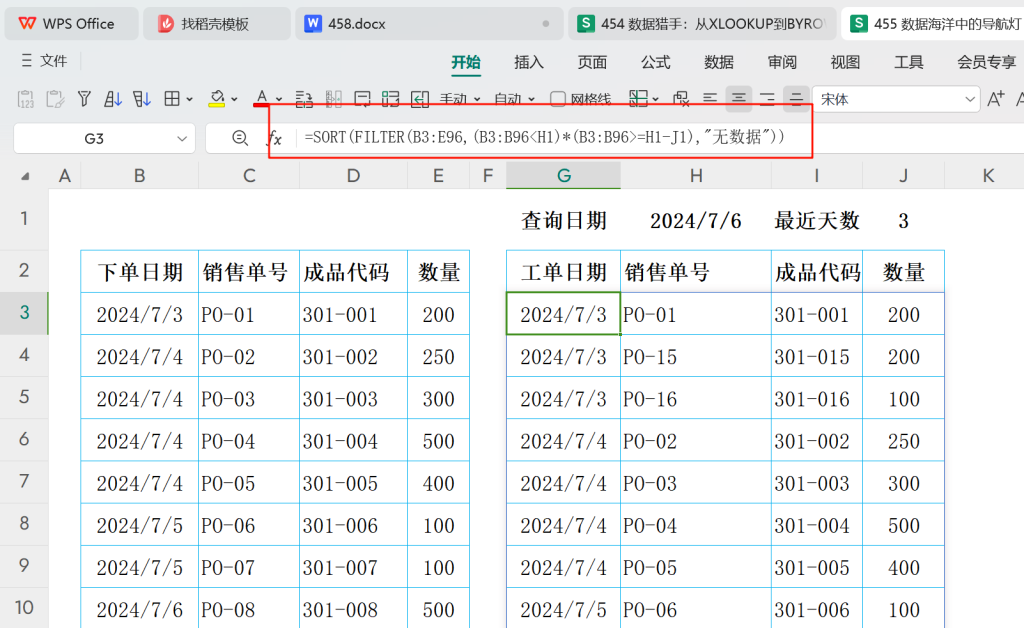
Task: Open the 文件 menu
Action: pos(54,61)
